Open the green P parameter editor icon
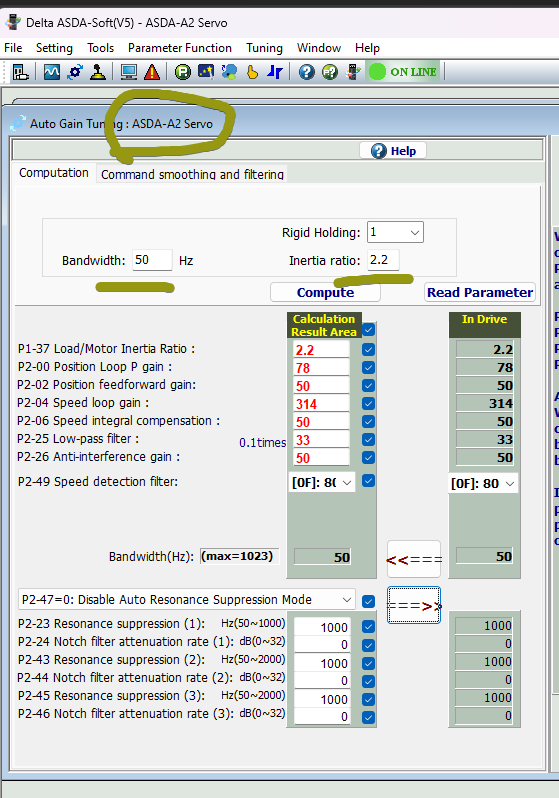Image resolution: width=559 pixels, height=798 pixels. [x=183, y=72]
